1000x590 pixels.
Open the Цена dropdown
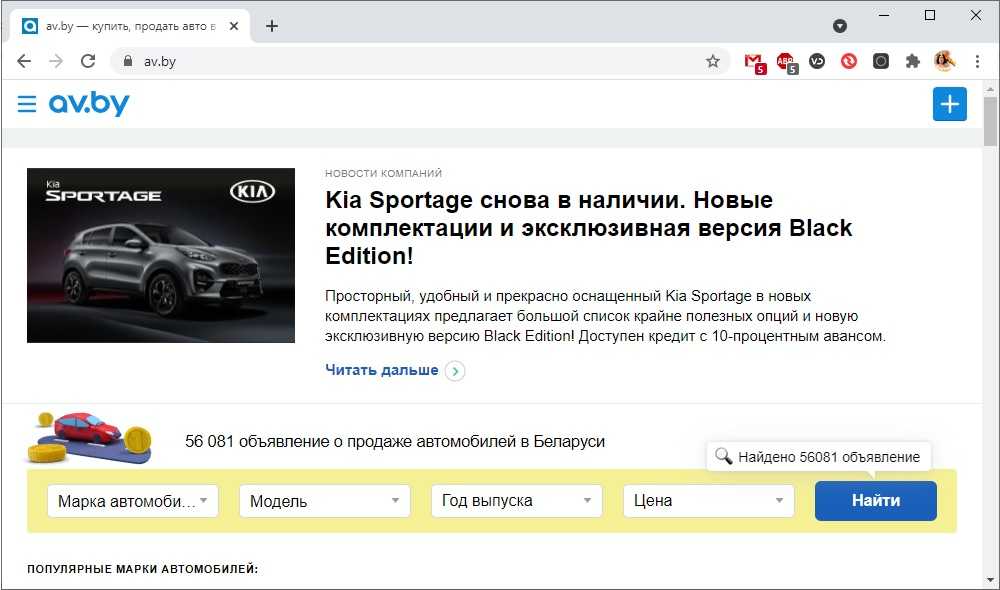708,501
